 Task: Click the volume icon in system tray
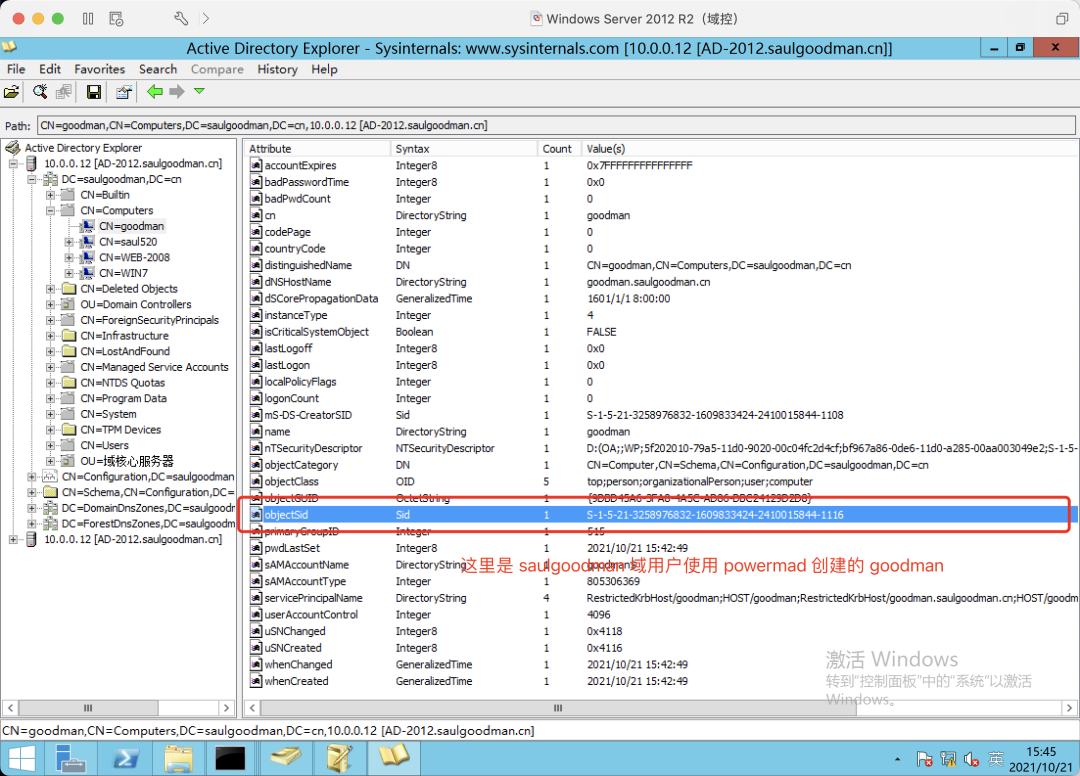pos(971,759)
